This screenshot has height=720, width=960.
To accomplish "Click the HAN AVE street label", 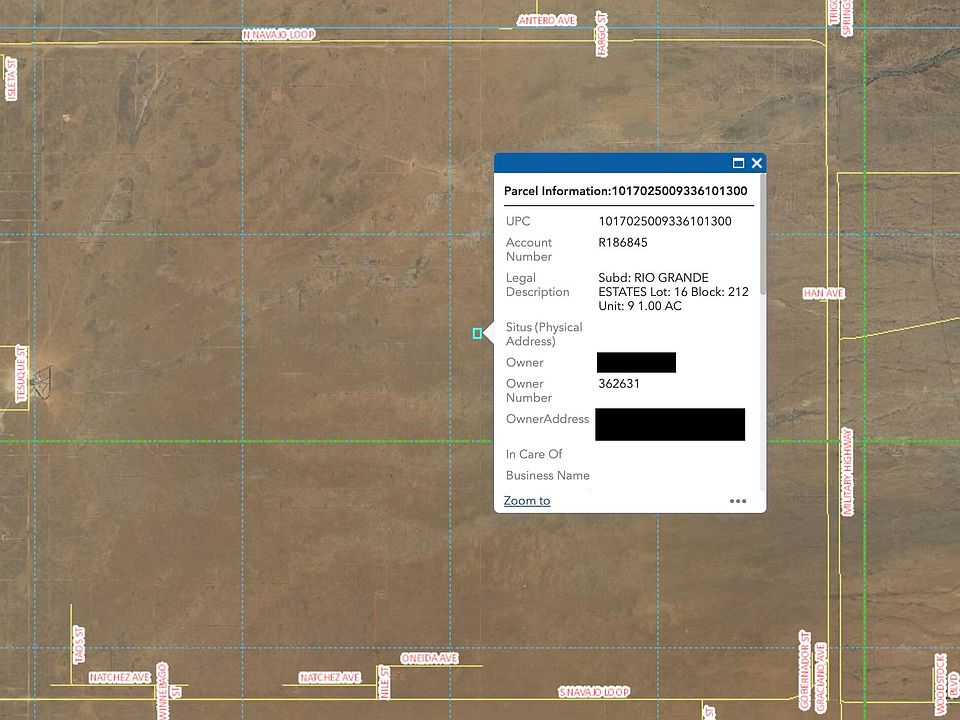I will point(823,293).
